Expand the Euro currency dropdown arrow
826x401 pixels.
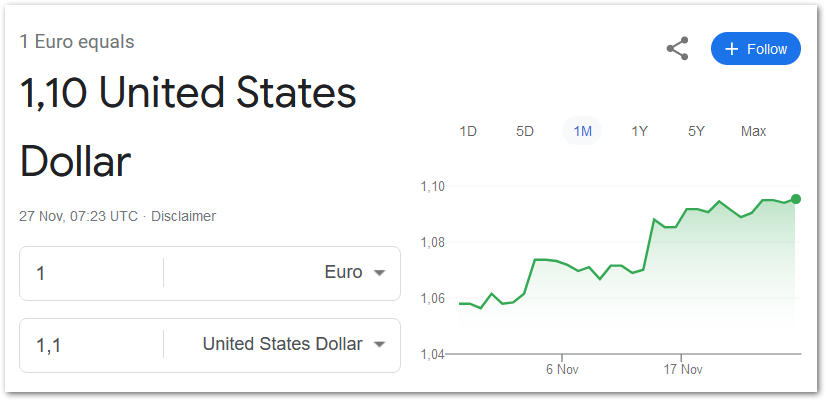379,273
